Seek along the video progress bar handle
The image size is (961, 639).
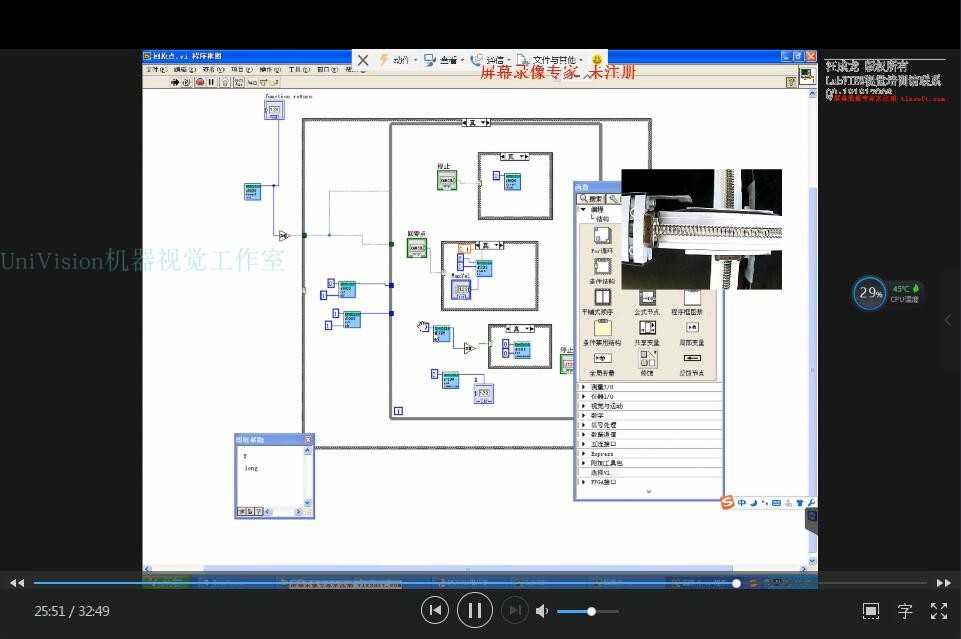coord(736,583)
